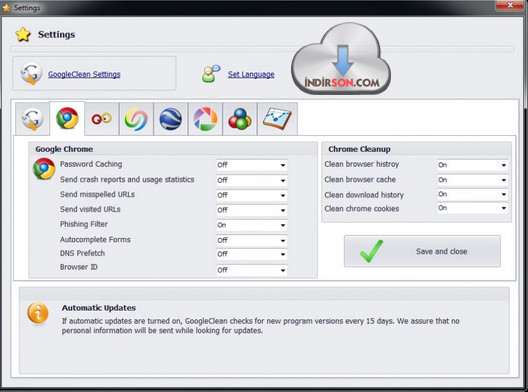Open the Clean download history dropdown

click(472, 194)
